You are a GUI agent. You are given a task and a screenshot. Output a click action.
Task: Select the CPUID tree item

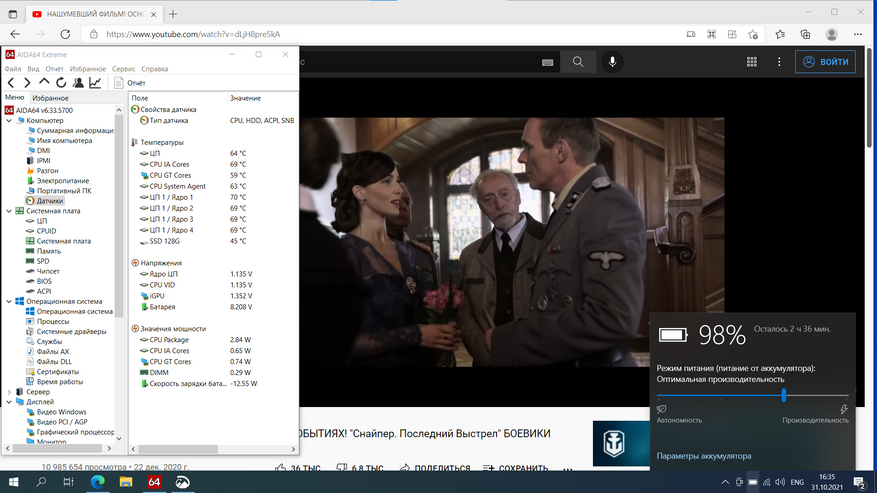click(x=41, y=231)
